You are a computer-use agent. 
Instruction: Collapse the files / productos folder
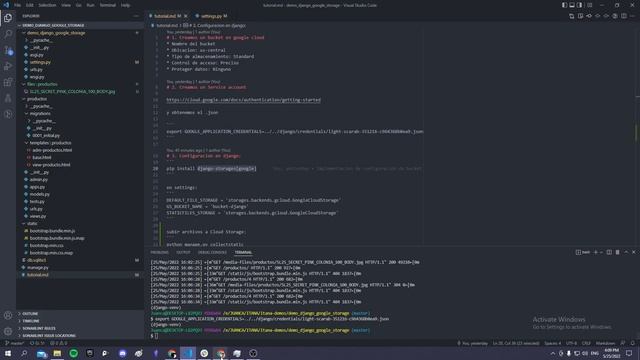(x=42, y=84)
